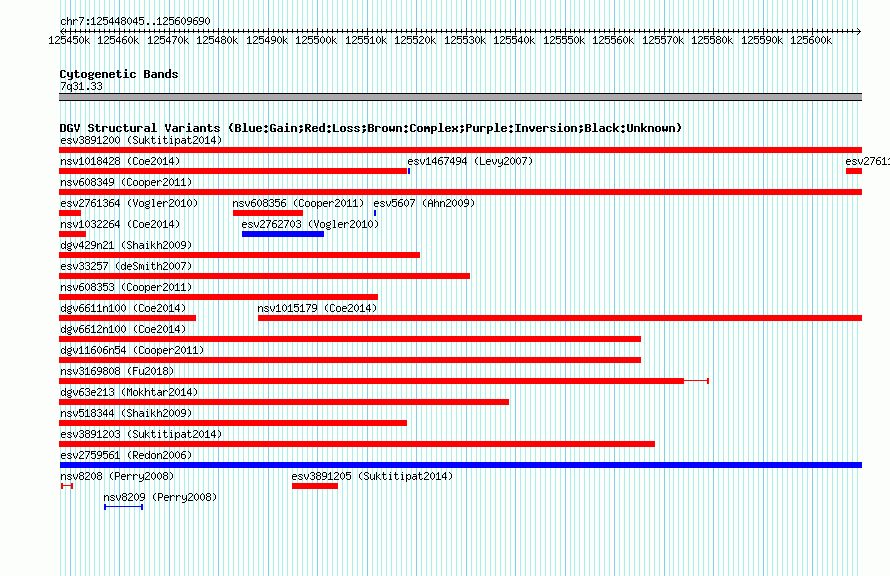Click the nsv3169808 (Fu2018) label
The height and width of the screenshot is (576, 890).
click(117, 371)
